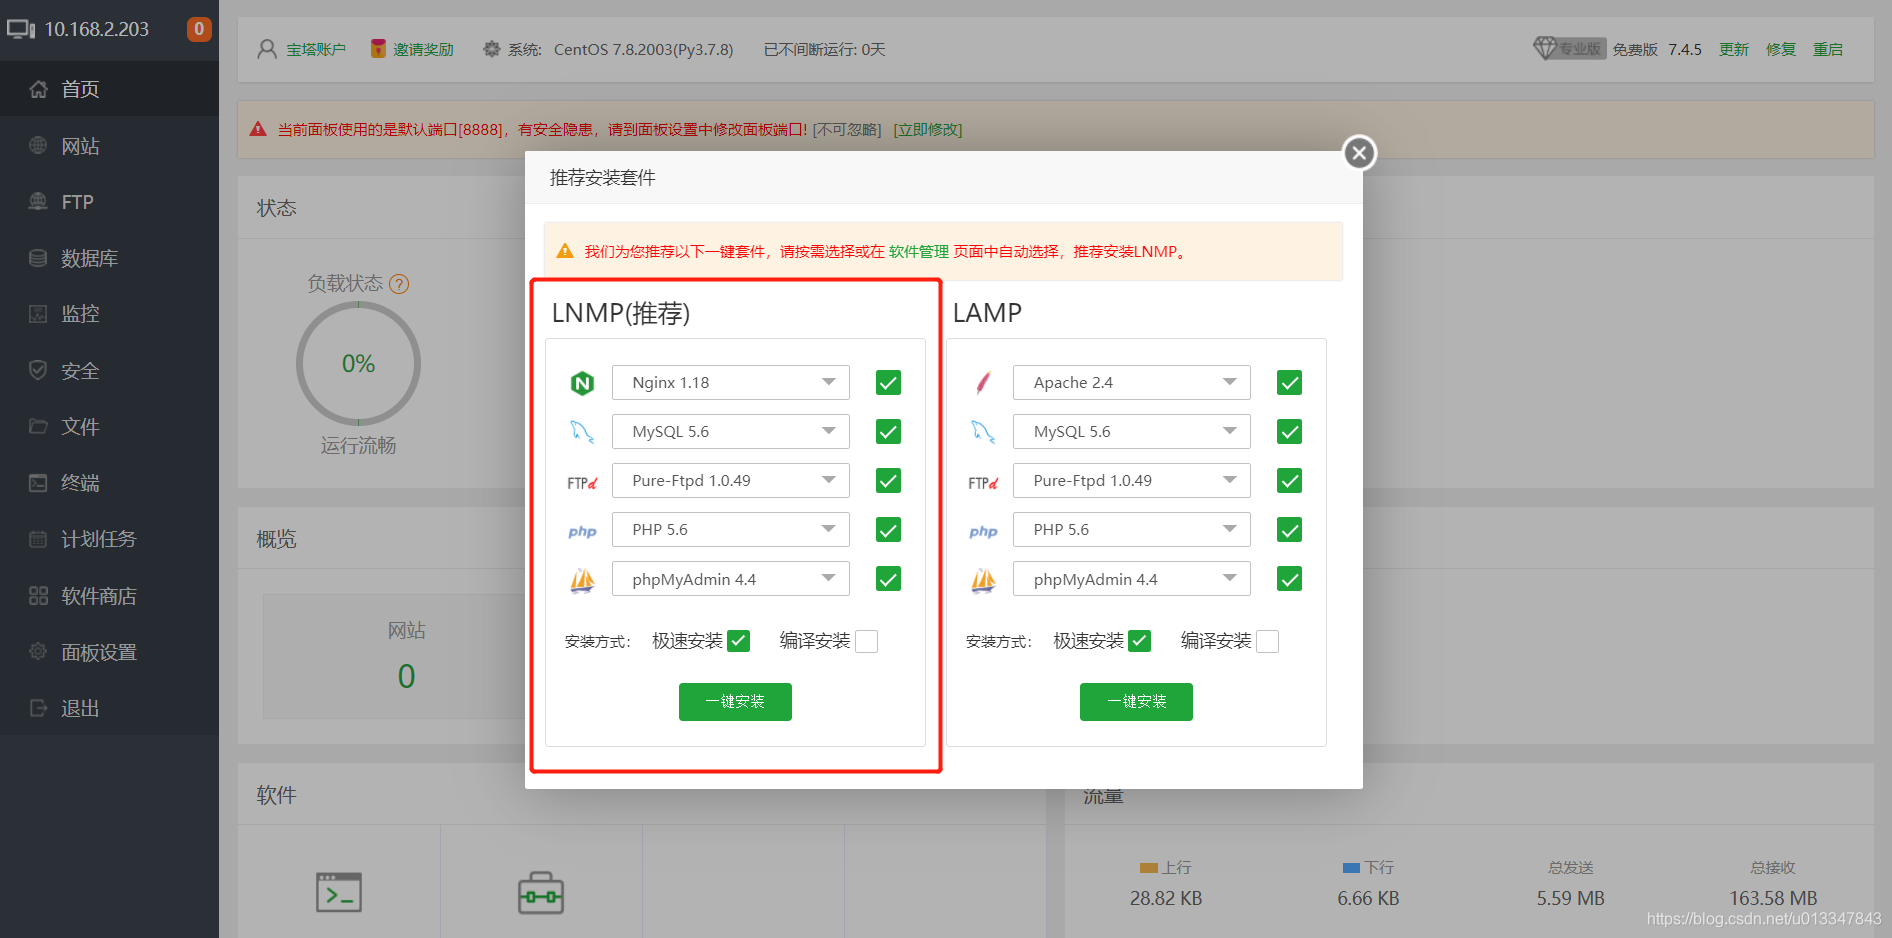Click the 网站 count card showing 0

click(x=406, y=657)
